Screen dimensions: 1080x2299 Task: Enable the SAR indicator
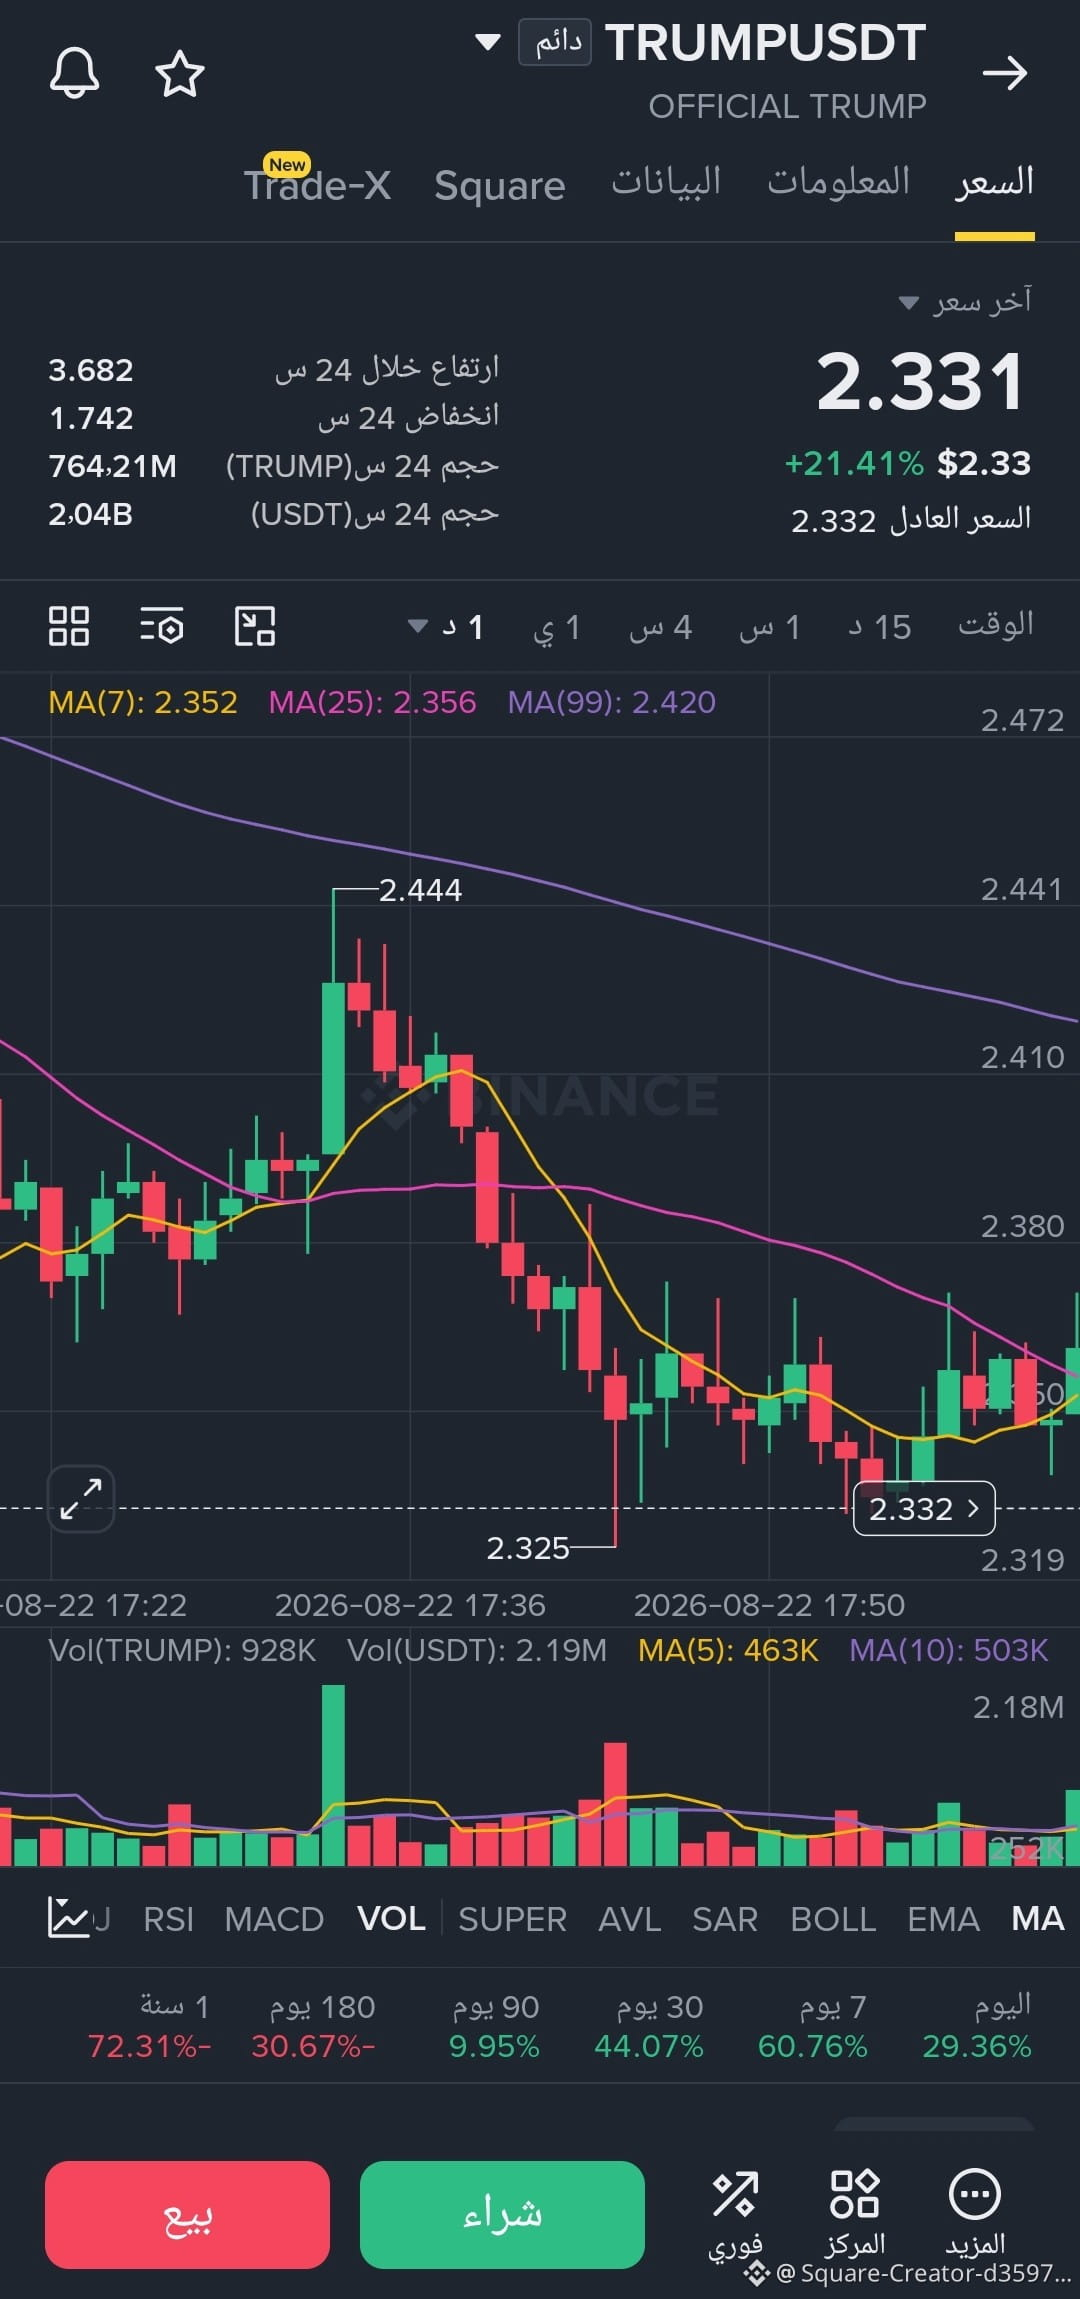(x=725, y=1919)
